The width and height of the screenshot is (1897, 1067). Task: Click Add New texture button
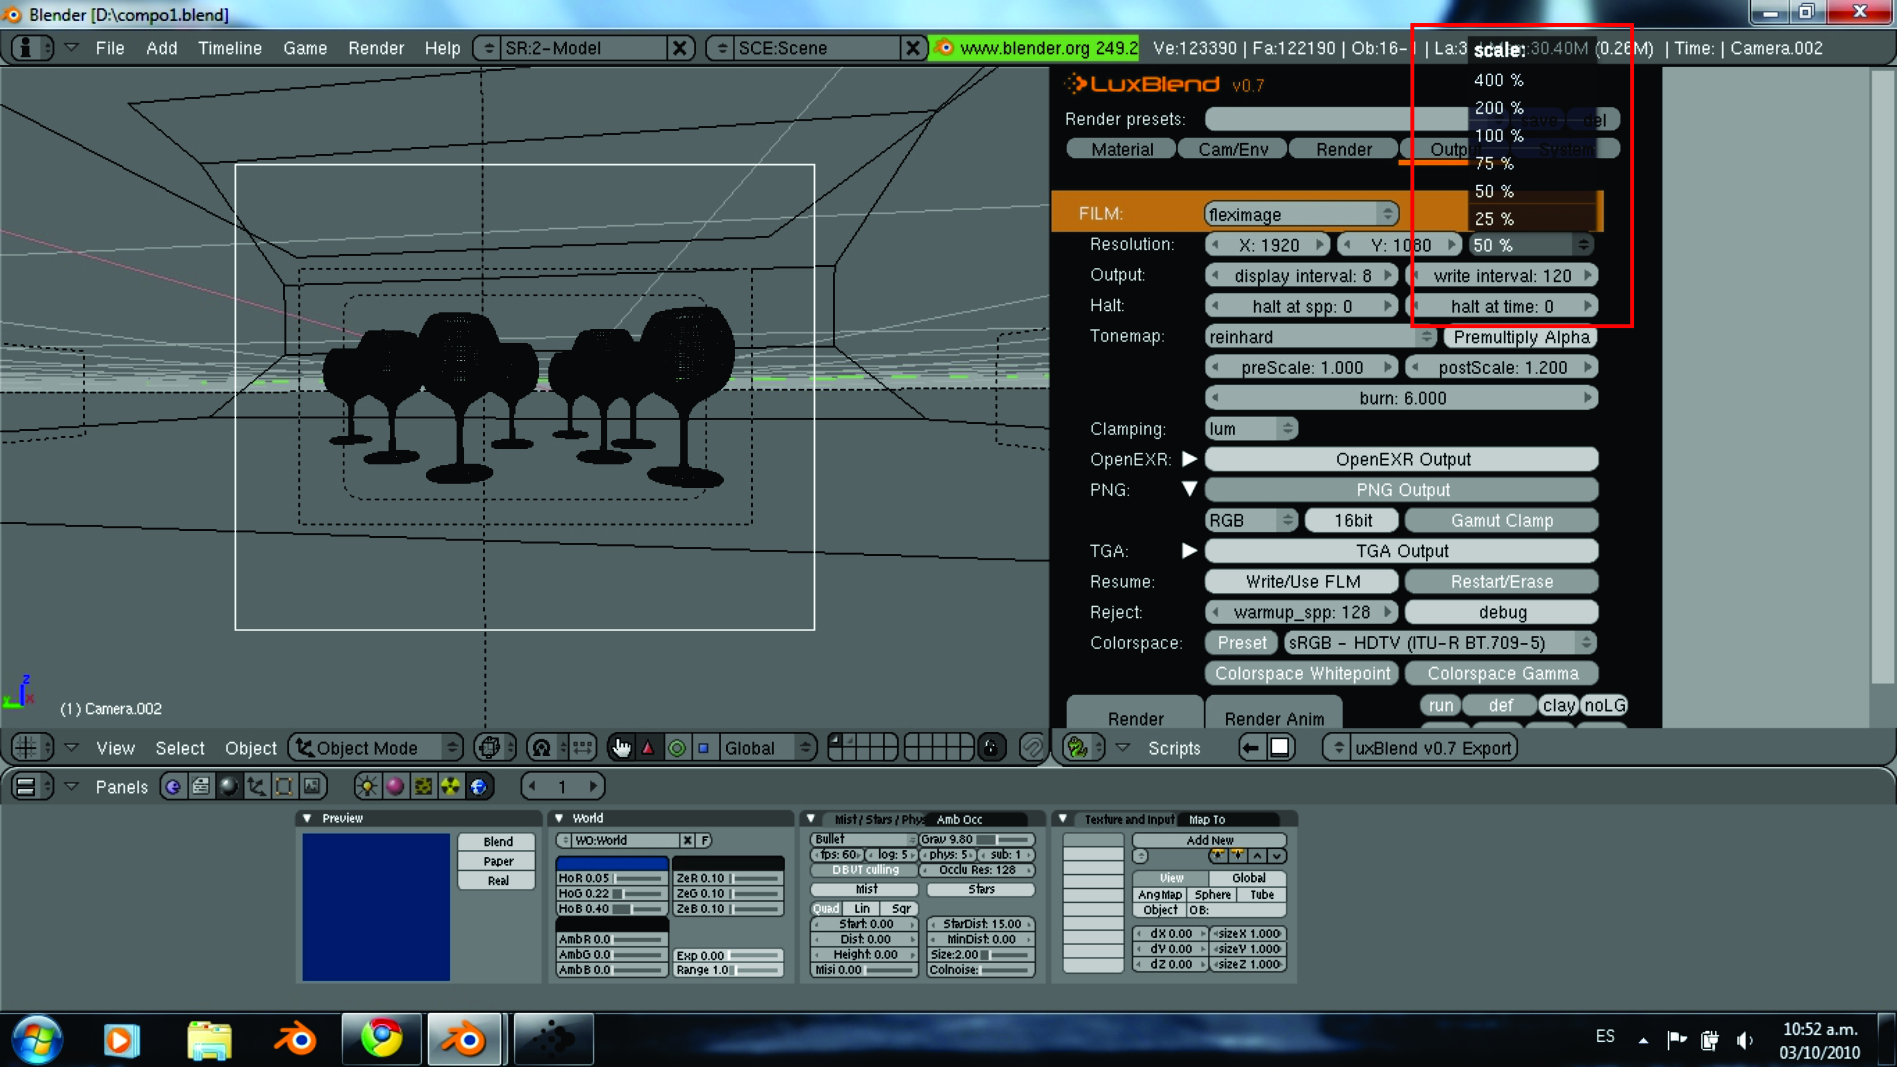[x=1209, y=840]
